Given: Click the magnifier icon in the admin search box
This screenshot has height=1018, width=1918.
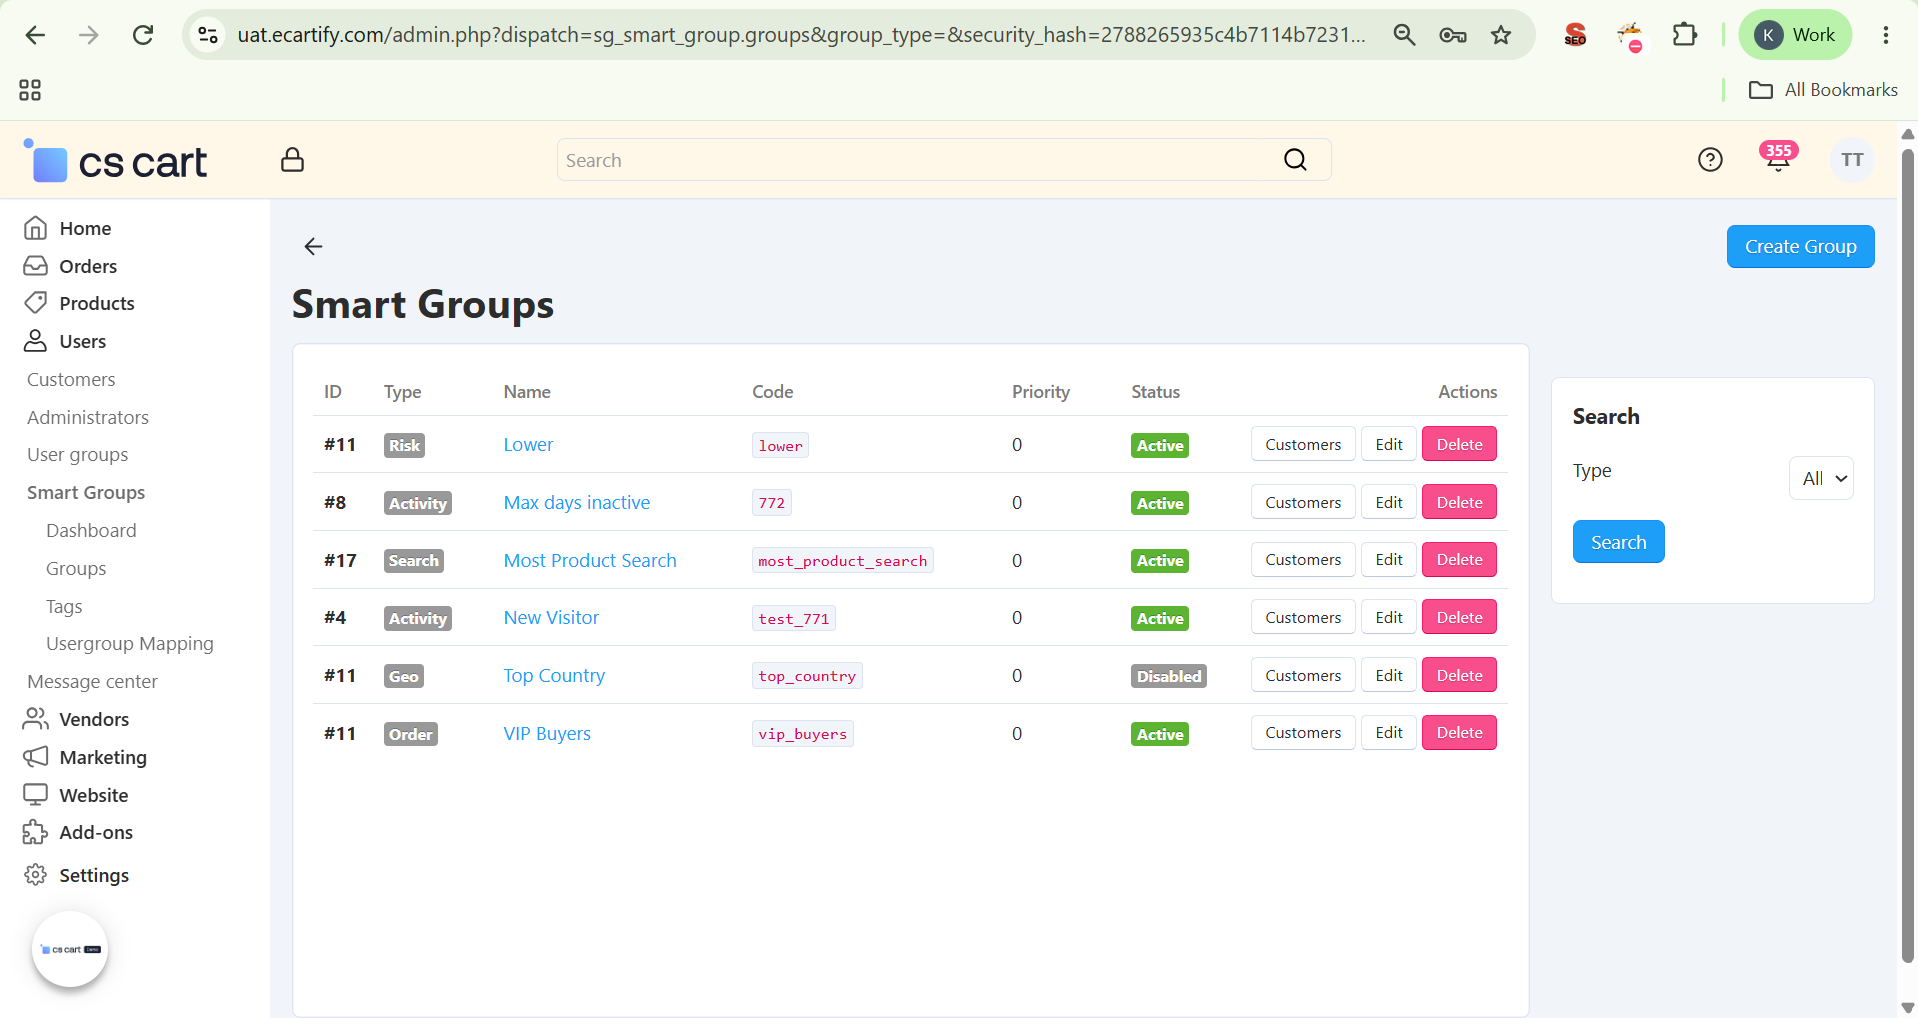Looking at the screenshot, I should (1295, 160).
